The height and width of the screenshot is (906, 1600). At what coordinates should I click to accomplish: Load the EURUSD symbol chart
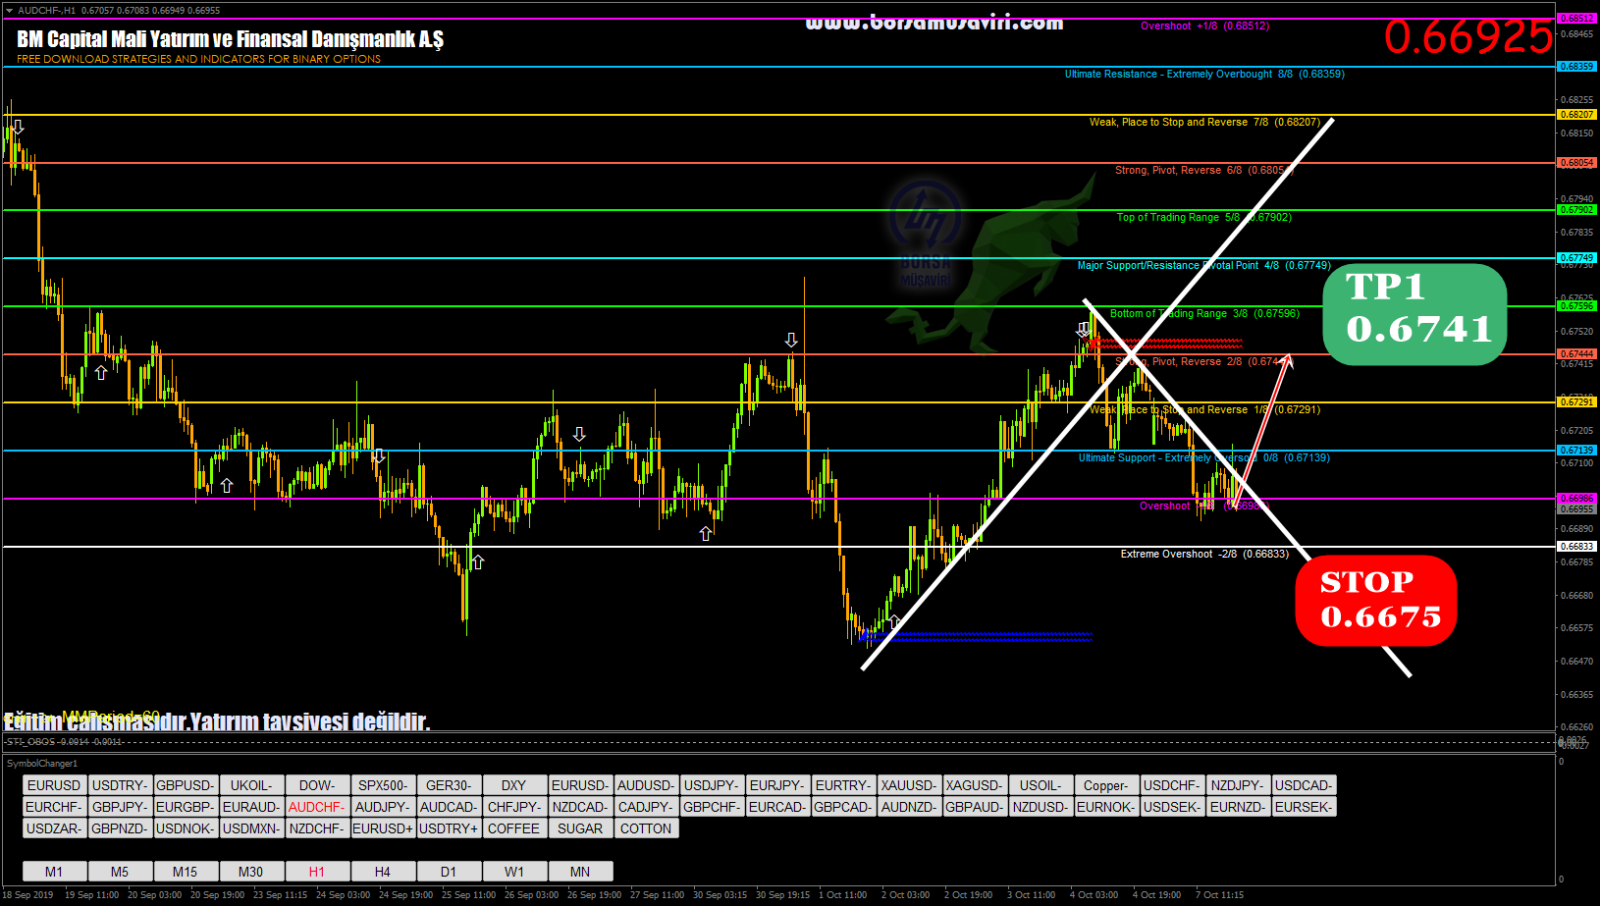54,785
